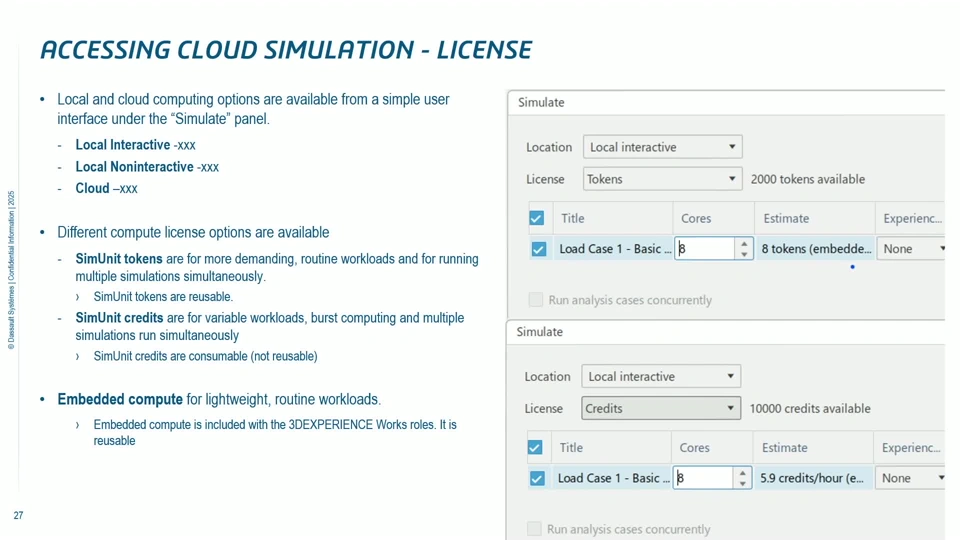The height and width of the screenshot is (540, 960).
Task: Click the upper Simulate panel title
Action: [541, 102]
